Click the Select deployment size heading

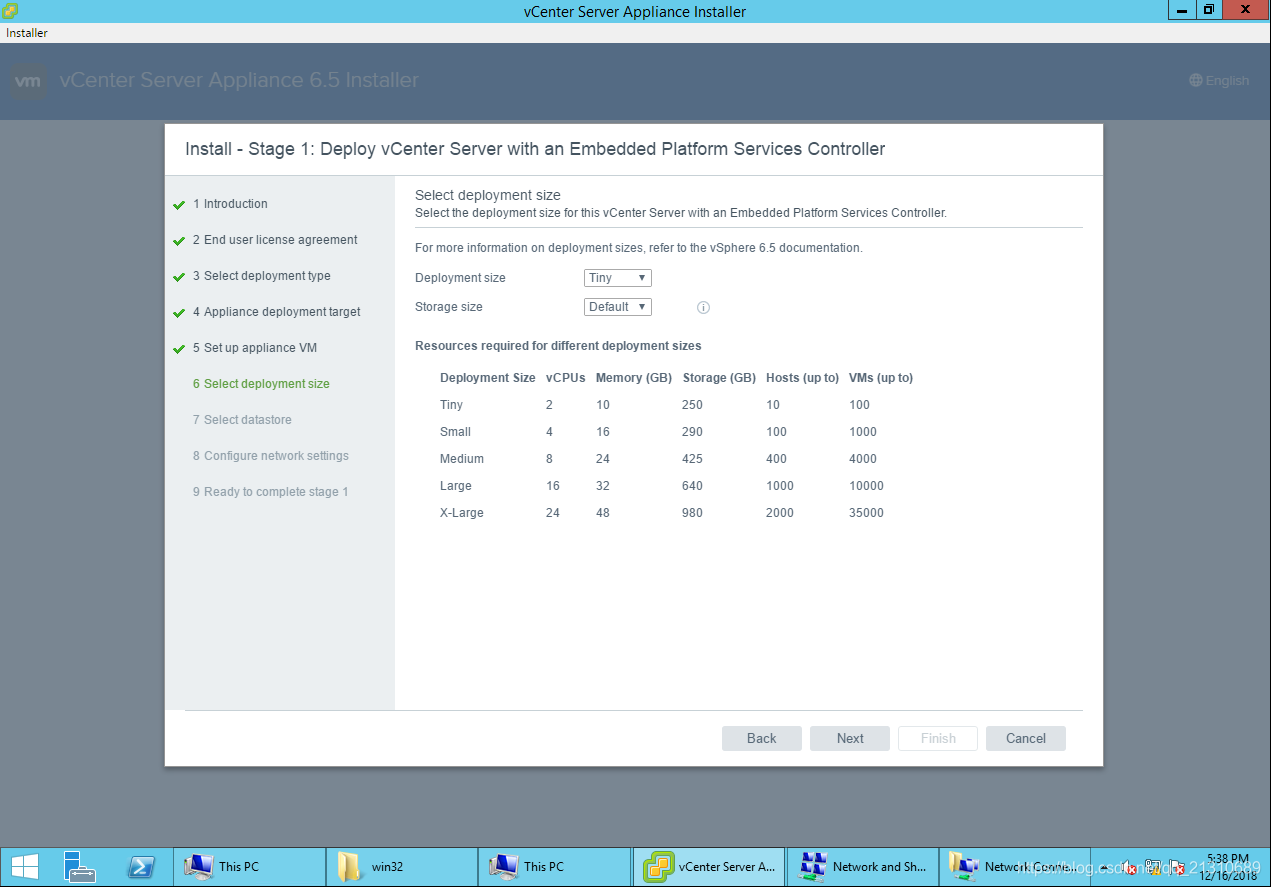488,195
